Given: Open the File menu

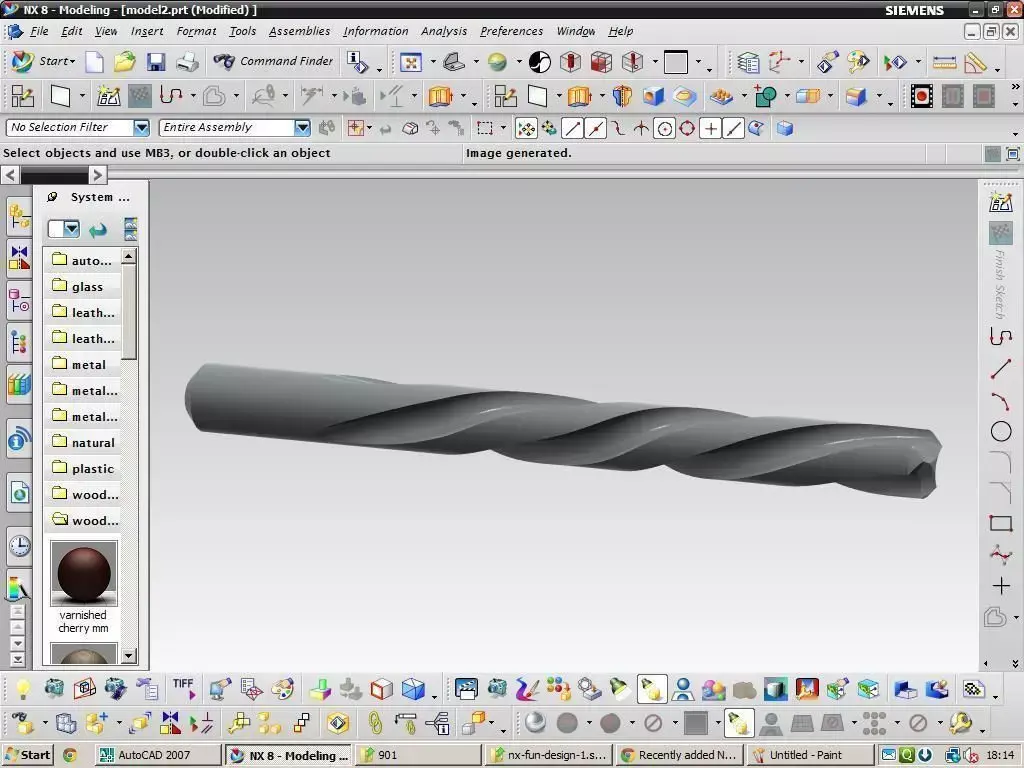Looking at the screenshot, I should [x=39, y=31].
